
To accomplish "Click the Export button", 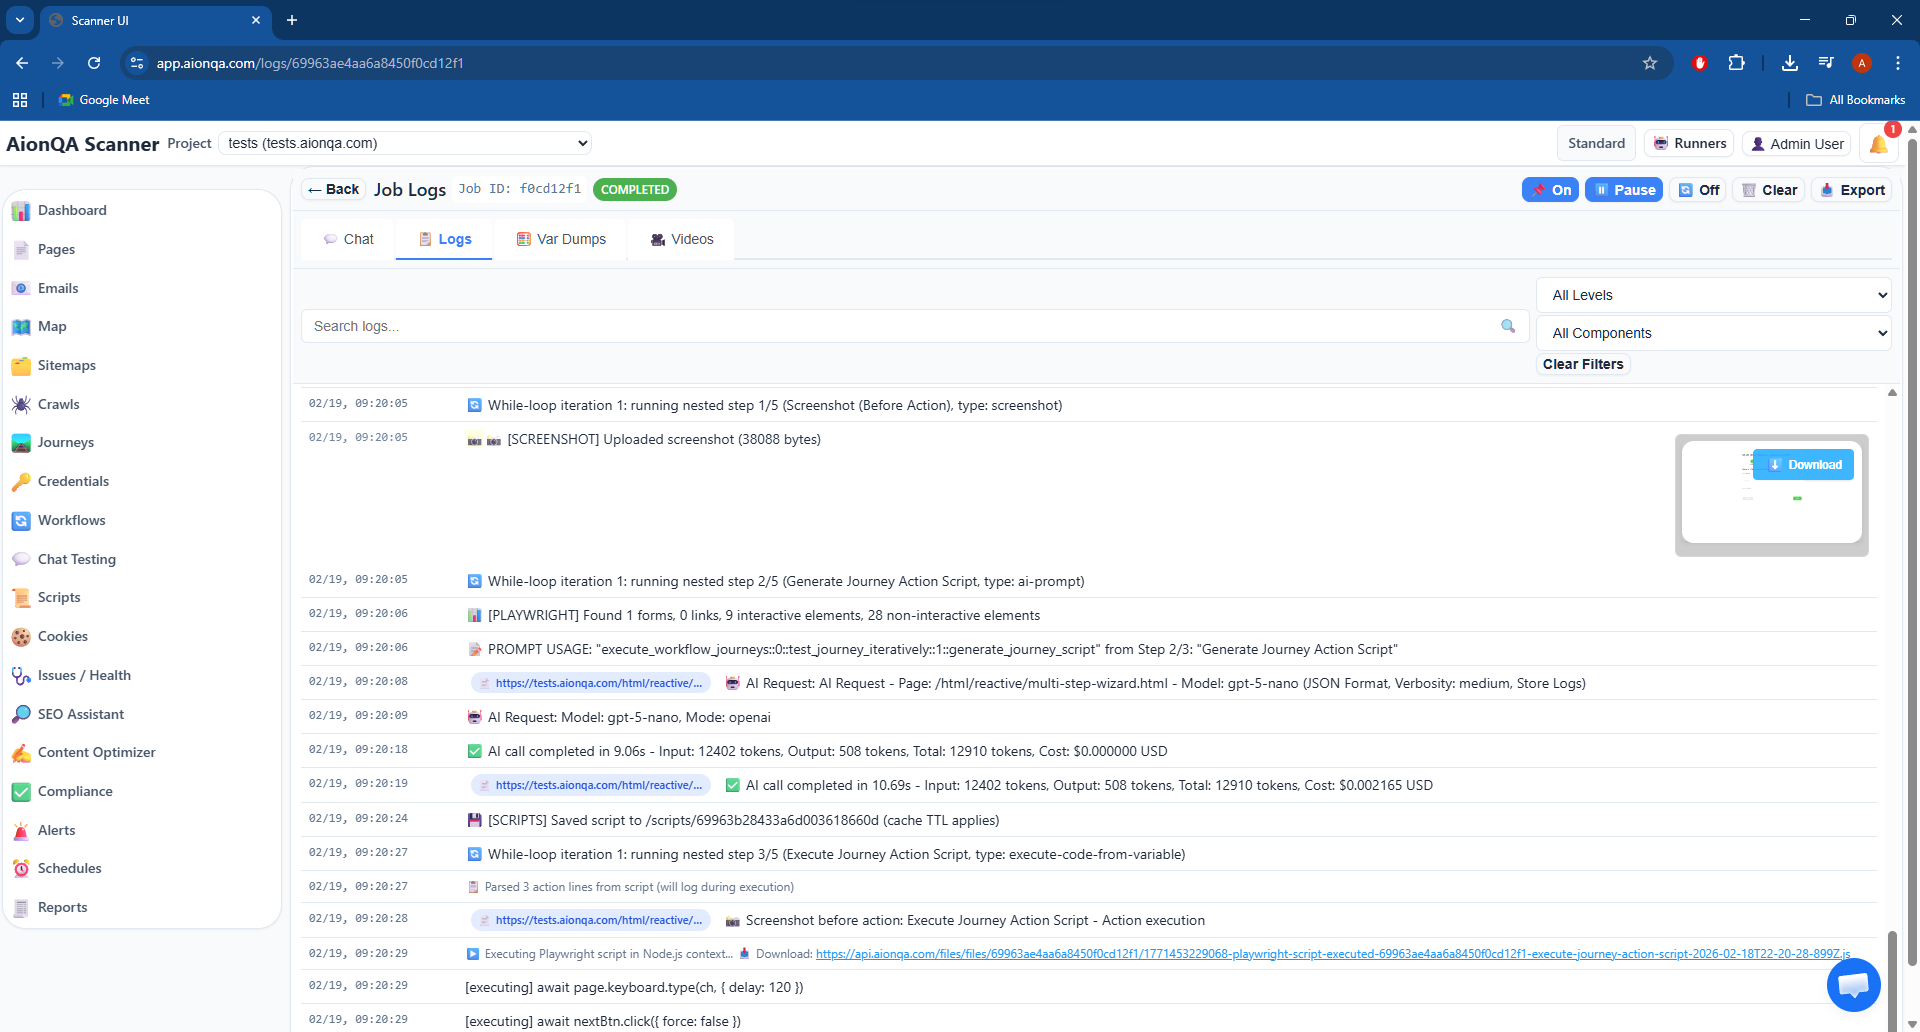I will coord(1853,190).
